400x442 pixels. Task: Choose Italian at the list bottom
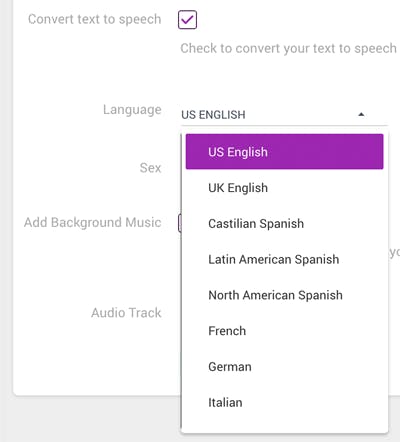[x=284, y=402]
